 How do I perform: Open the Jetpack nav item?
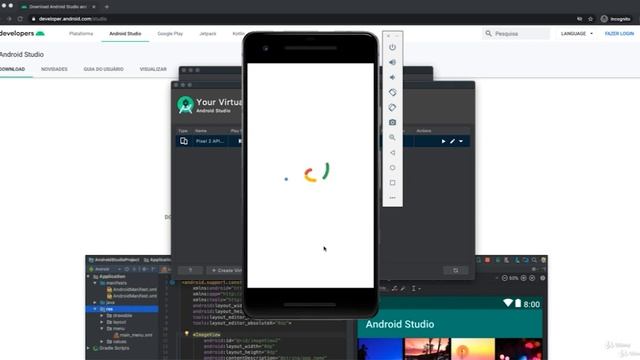tap(208, 33)
